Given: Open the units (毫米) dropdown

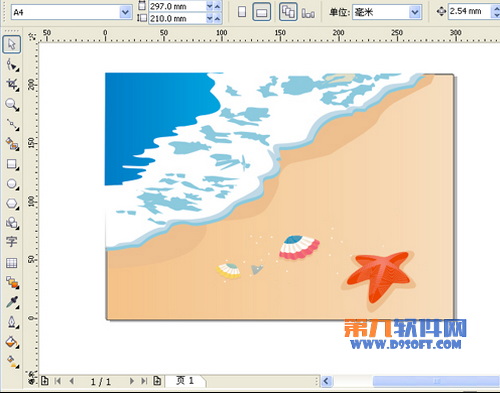Looking at the screenshot, I should [415, 13].
